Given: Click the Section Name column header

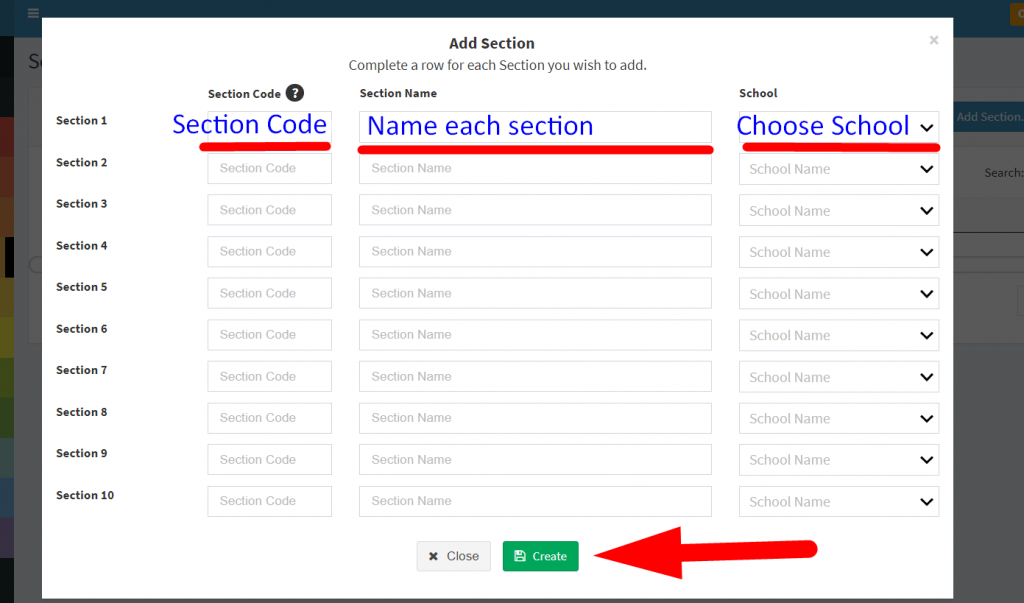Looking at the screenshot, I should point(398,93).
